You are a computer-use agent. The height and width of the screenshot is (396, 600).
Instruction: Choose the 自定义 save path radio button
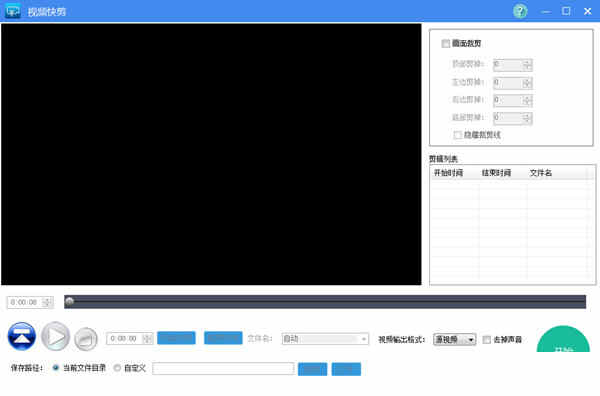click(117, 368)
